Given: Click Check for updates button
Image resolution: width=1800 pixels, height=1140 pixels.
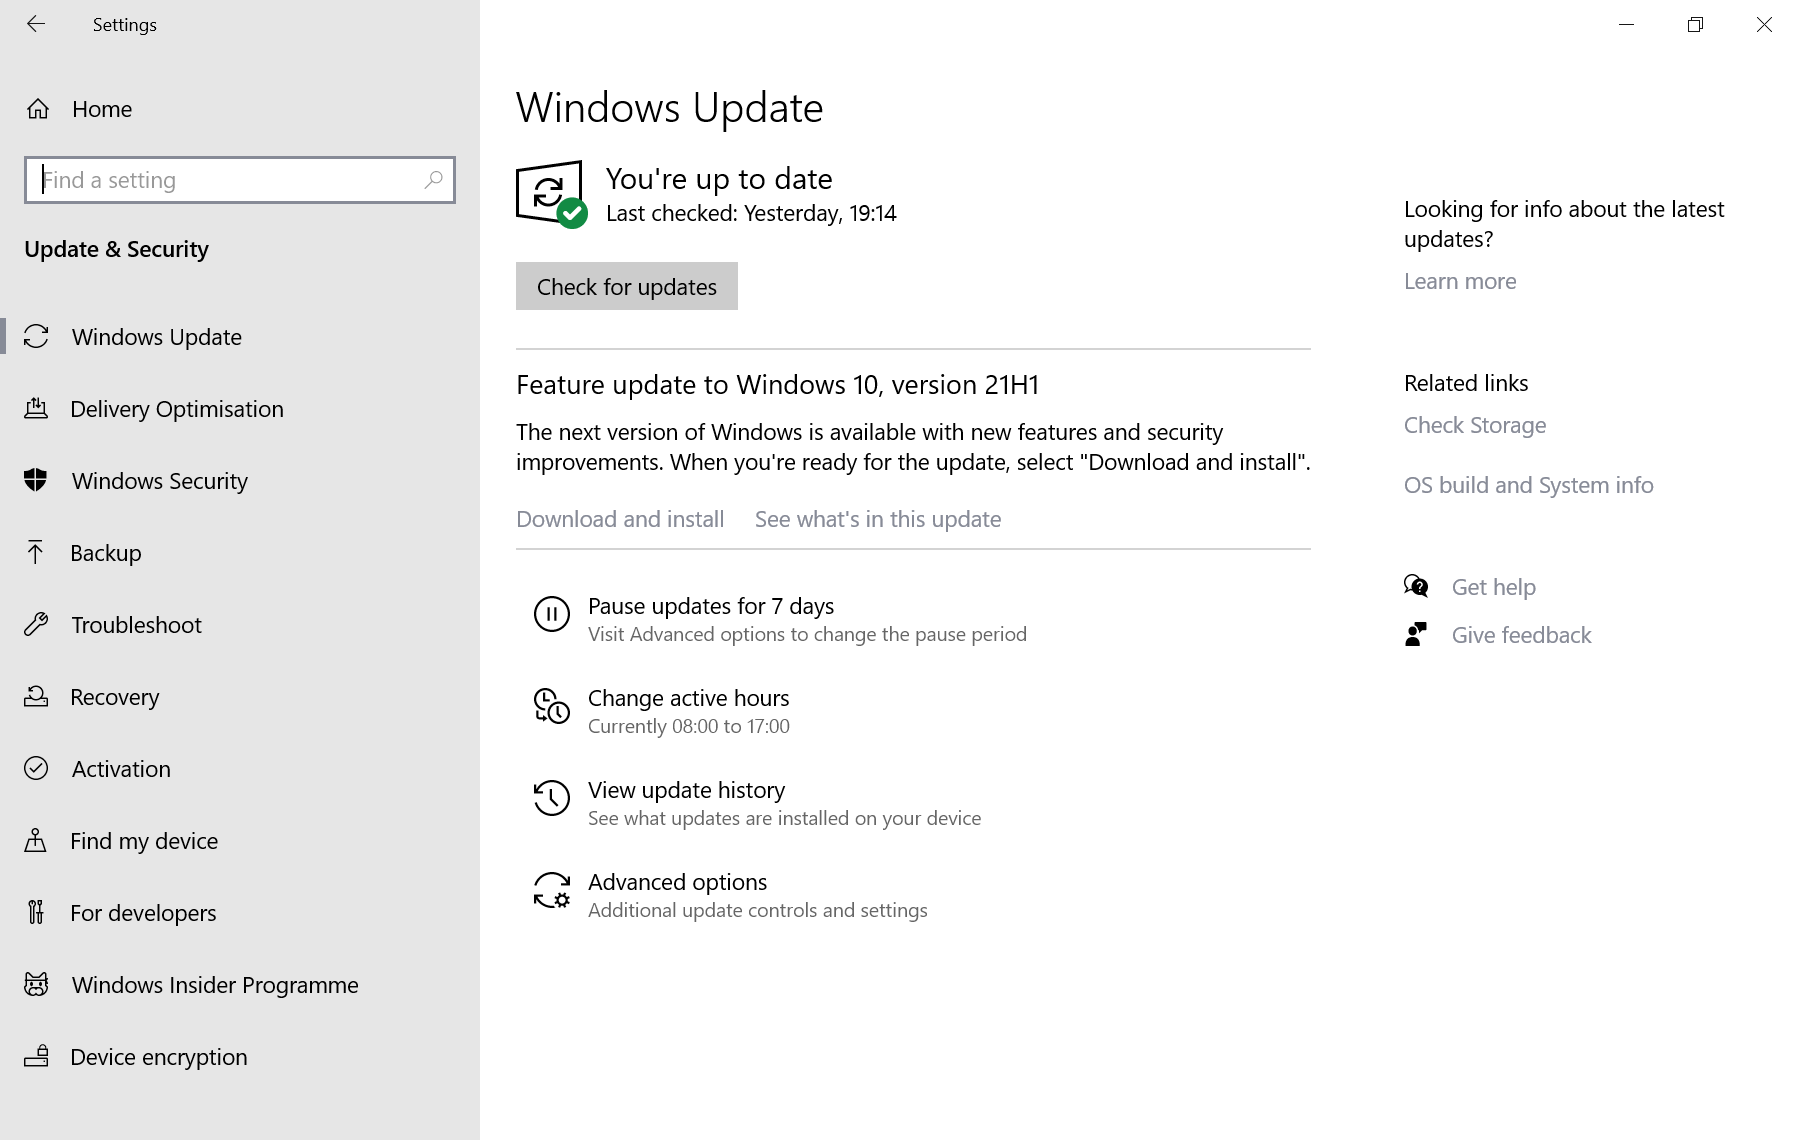Looking at the screenshot, I should tap(627, 286).
